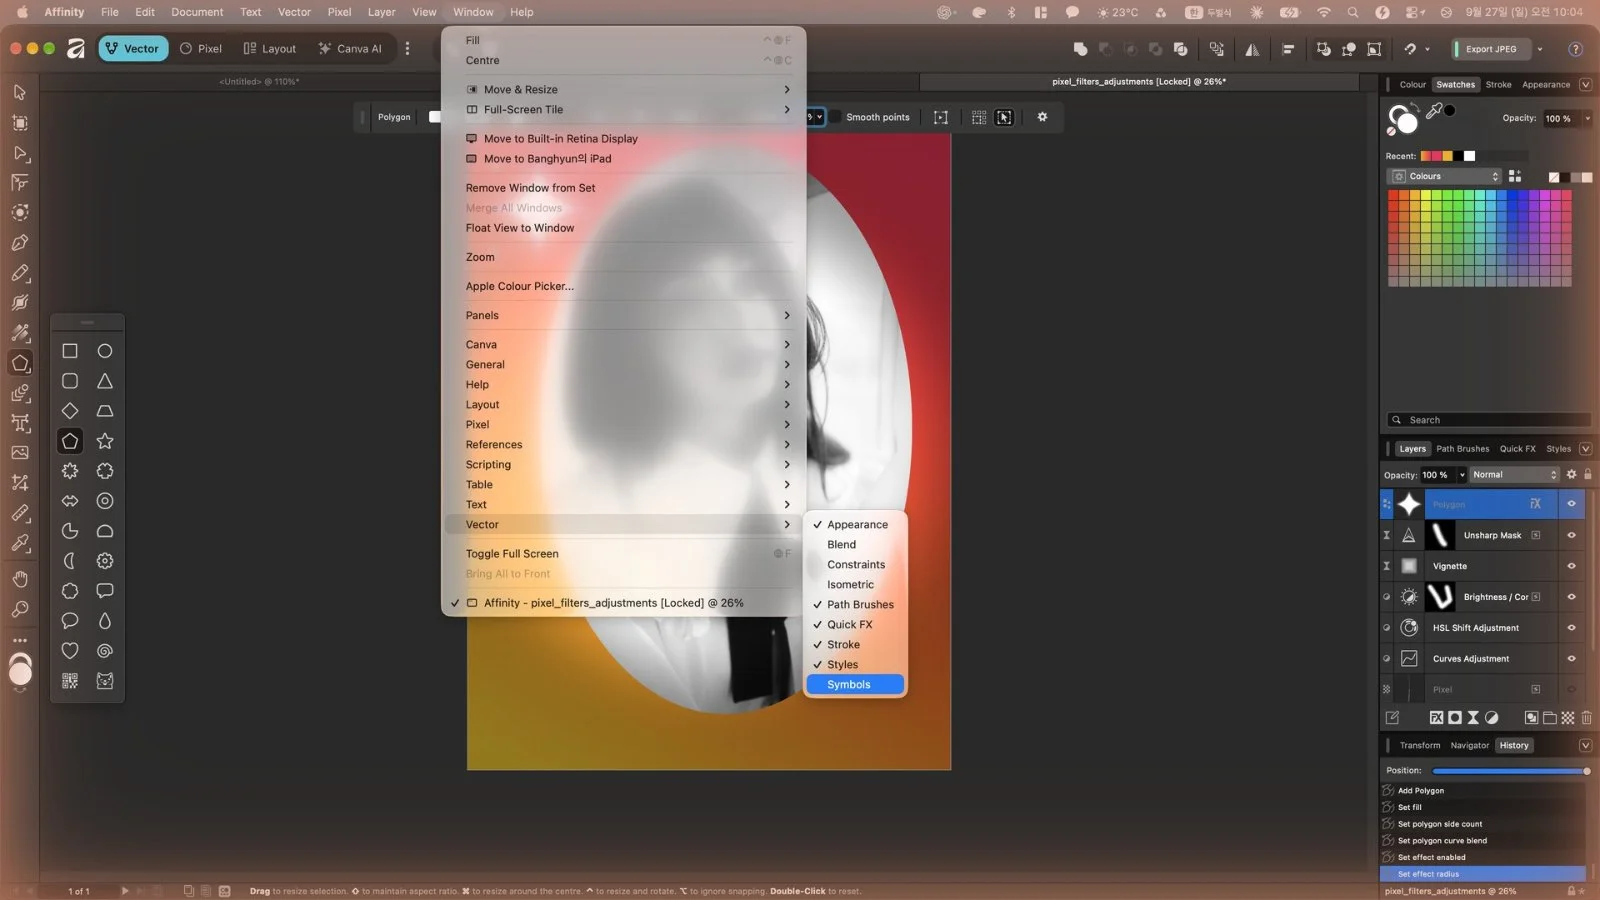Select the Heart shape tool
1600x900 pixels.
pos(70,651)
